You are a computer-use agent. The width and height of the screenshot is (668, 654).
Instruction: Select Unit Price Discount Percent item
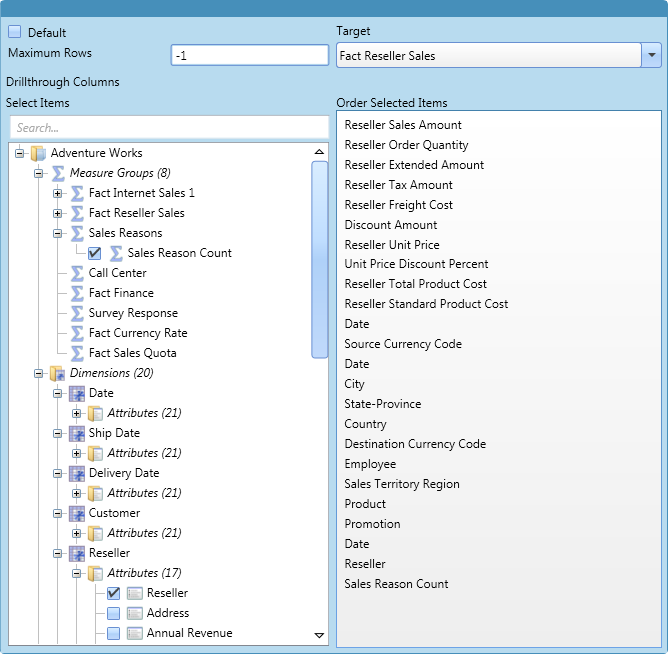(x=416, y=264)
